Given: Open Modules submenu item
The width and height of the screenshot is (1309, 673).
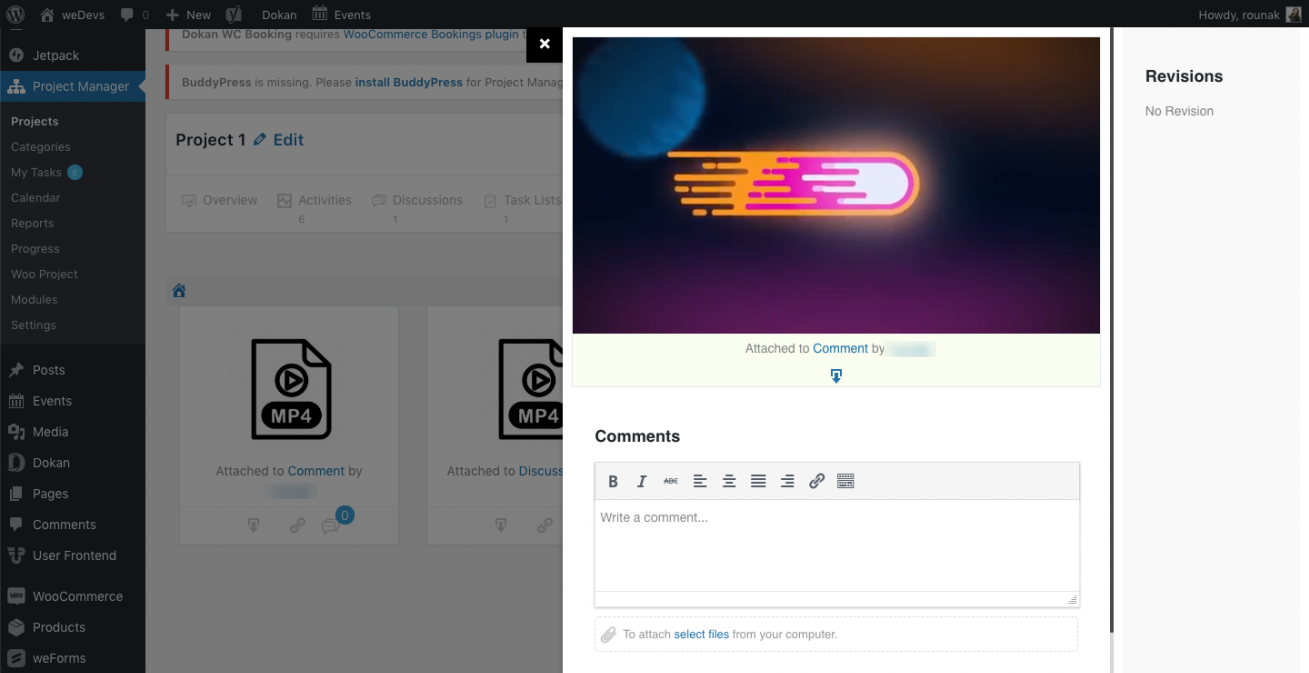Looking at the screenshot, I should (x=34, y=299).
